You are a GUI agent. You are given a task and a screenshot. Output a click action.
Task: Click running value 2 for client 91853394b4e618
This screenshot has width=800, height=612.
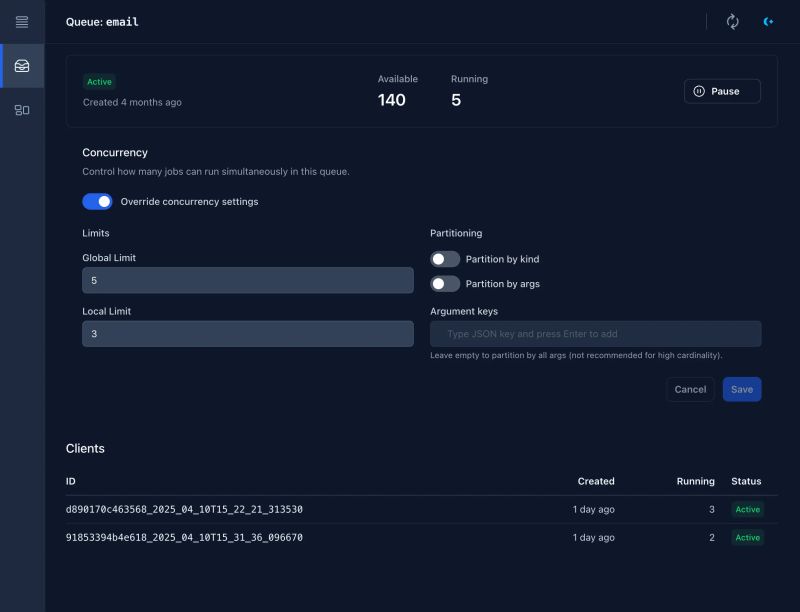(712, 538)
